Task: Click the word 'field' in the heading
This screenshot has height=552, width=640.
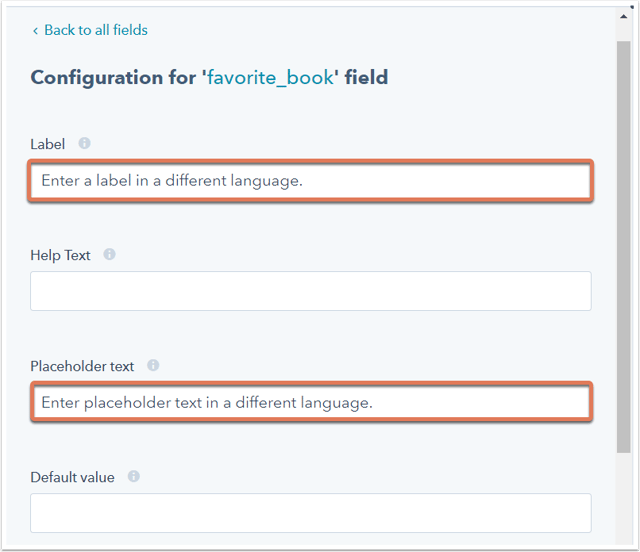Action: click(x=366, y=78)
